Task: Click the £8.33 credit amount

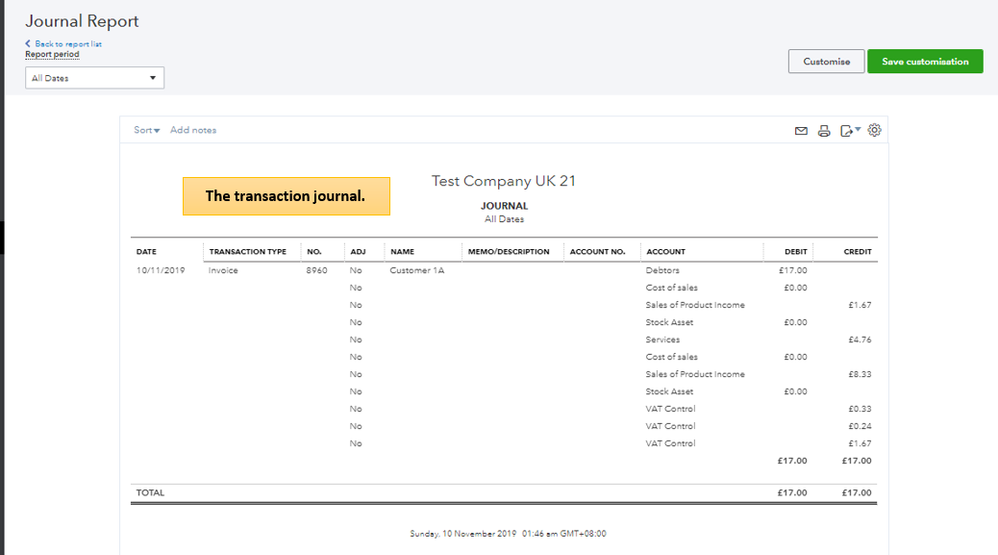Action: coord(860,374)
